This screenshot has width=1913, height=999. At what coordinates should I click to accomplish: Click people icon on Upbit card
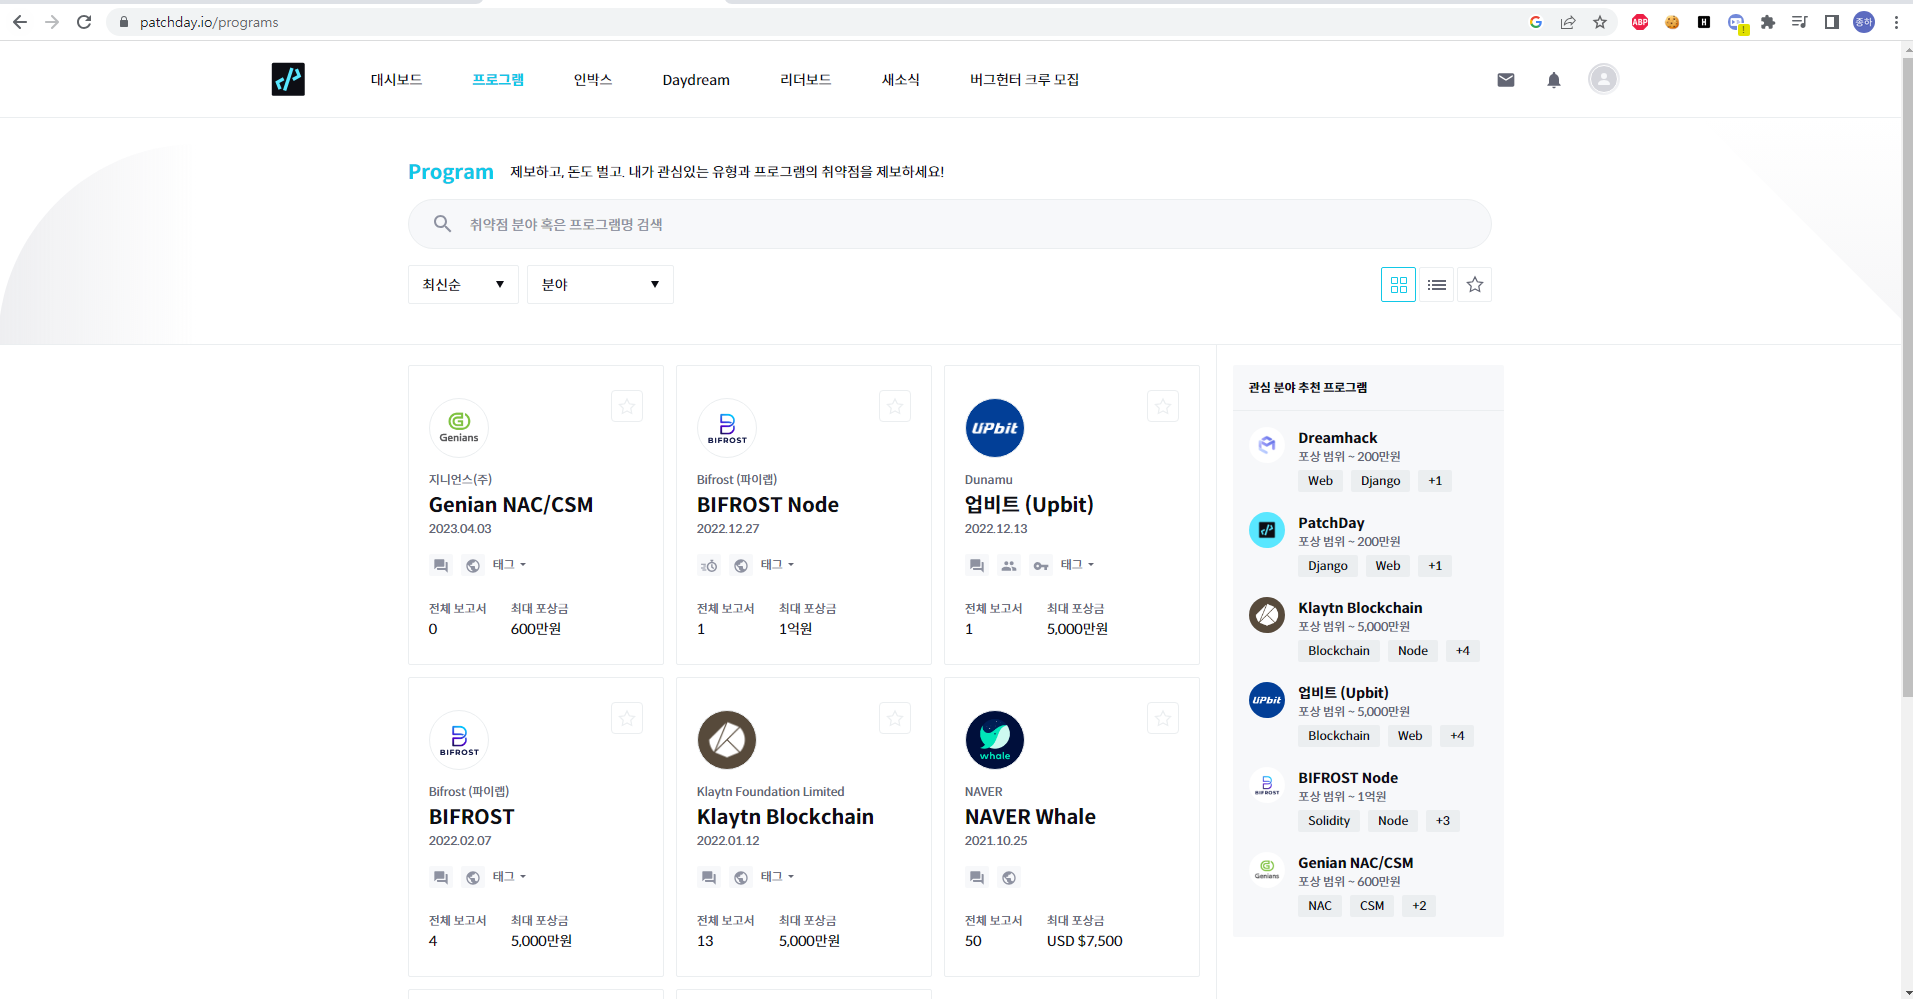[x=1009, y=566]
